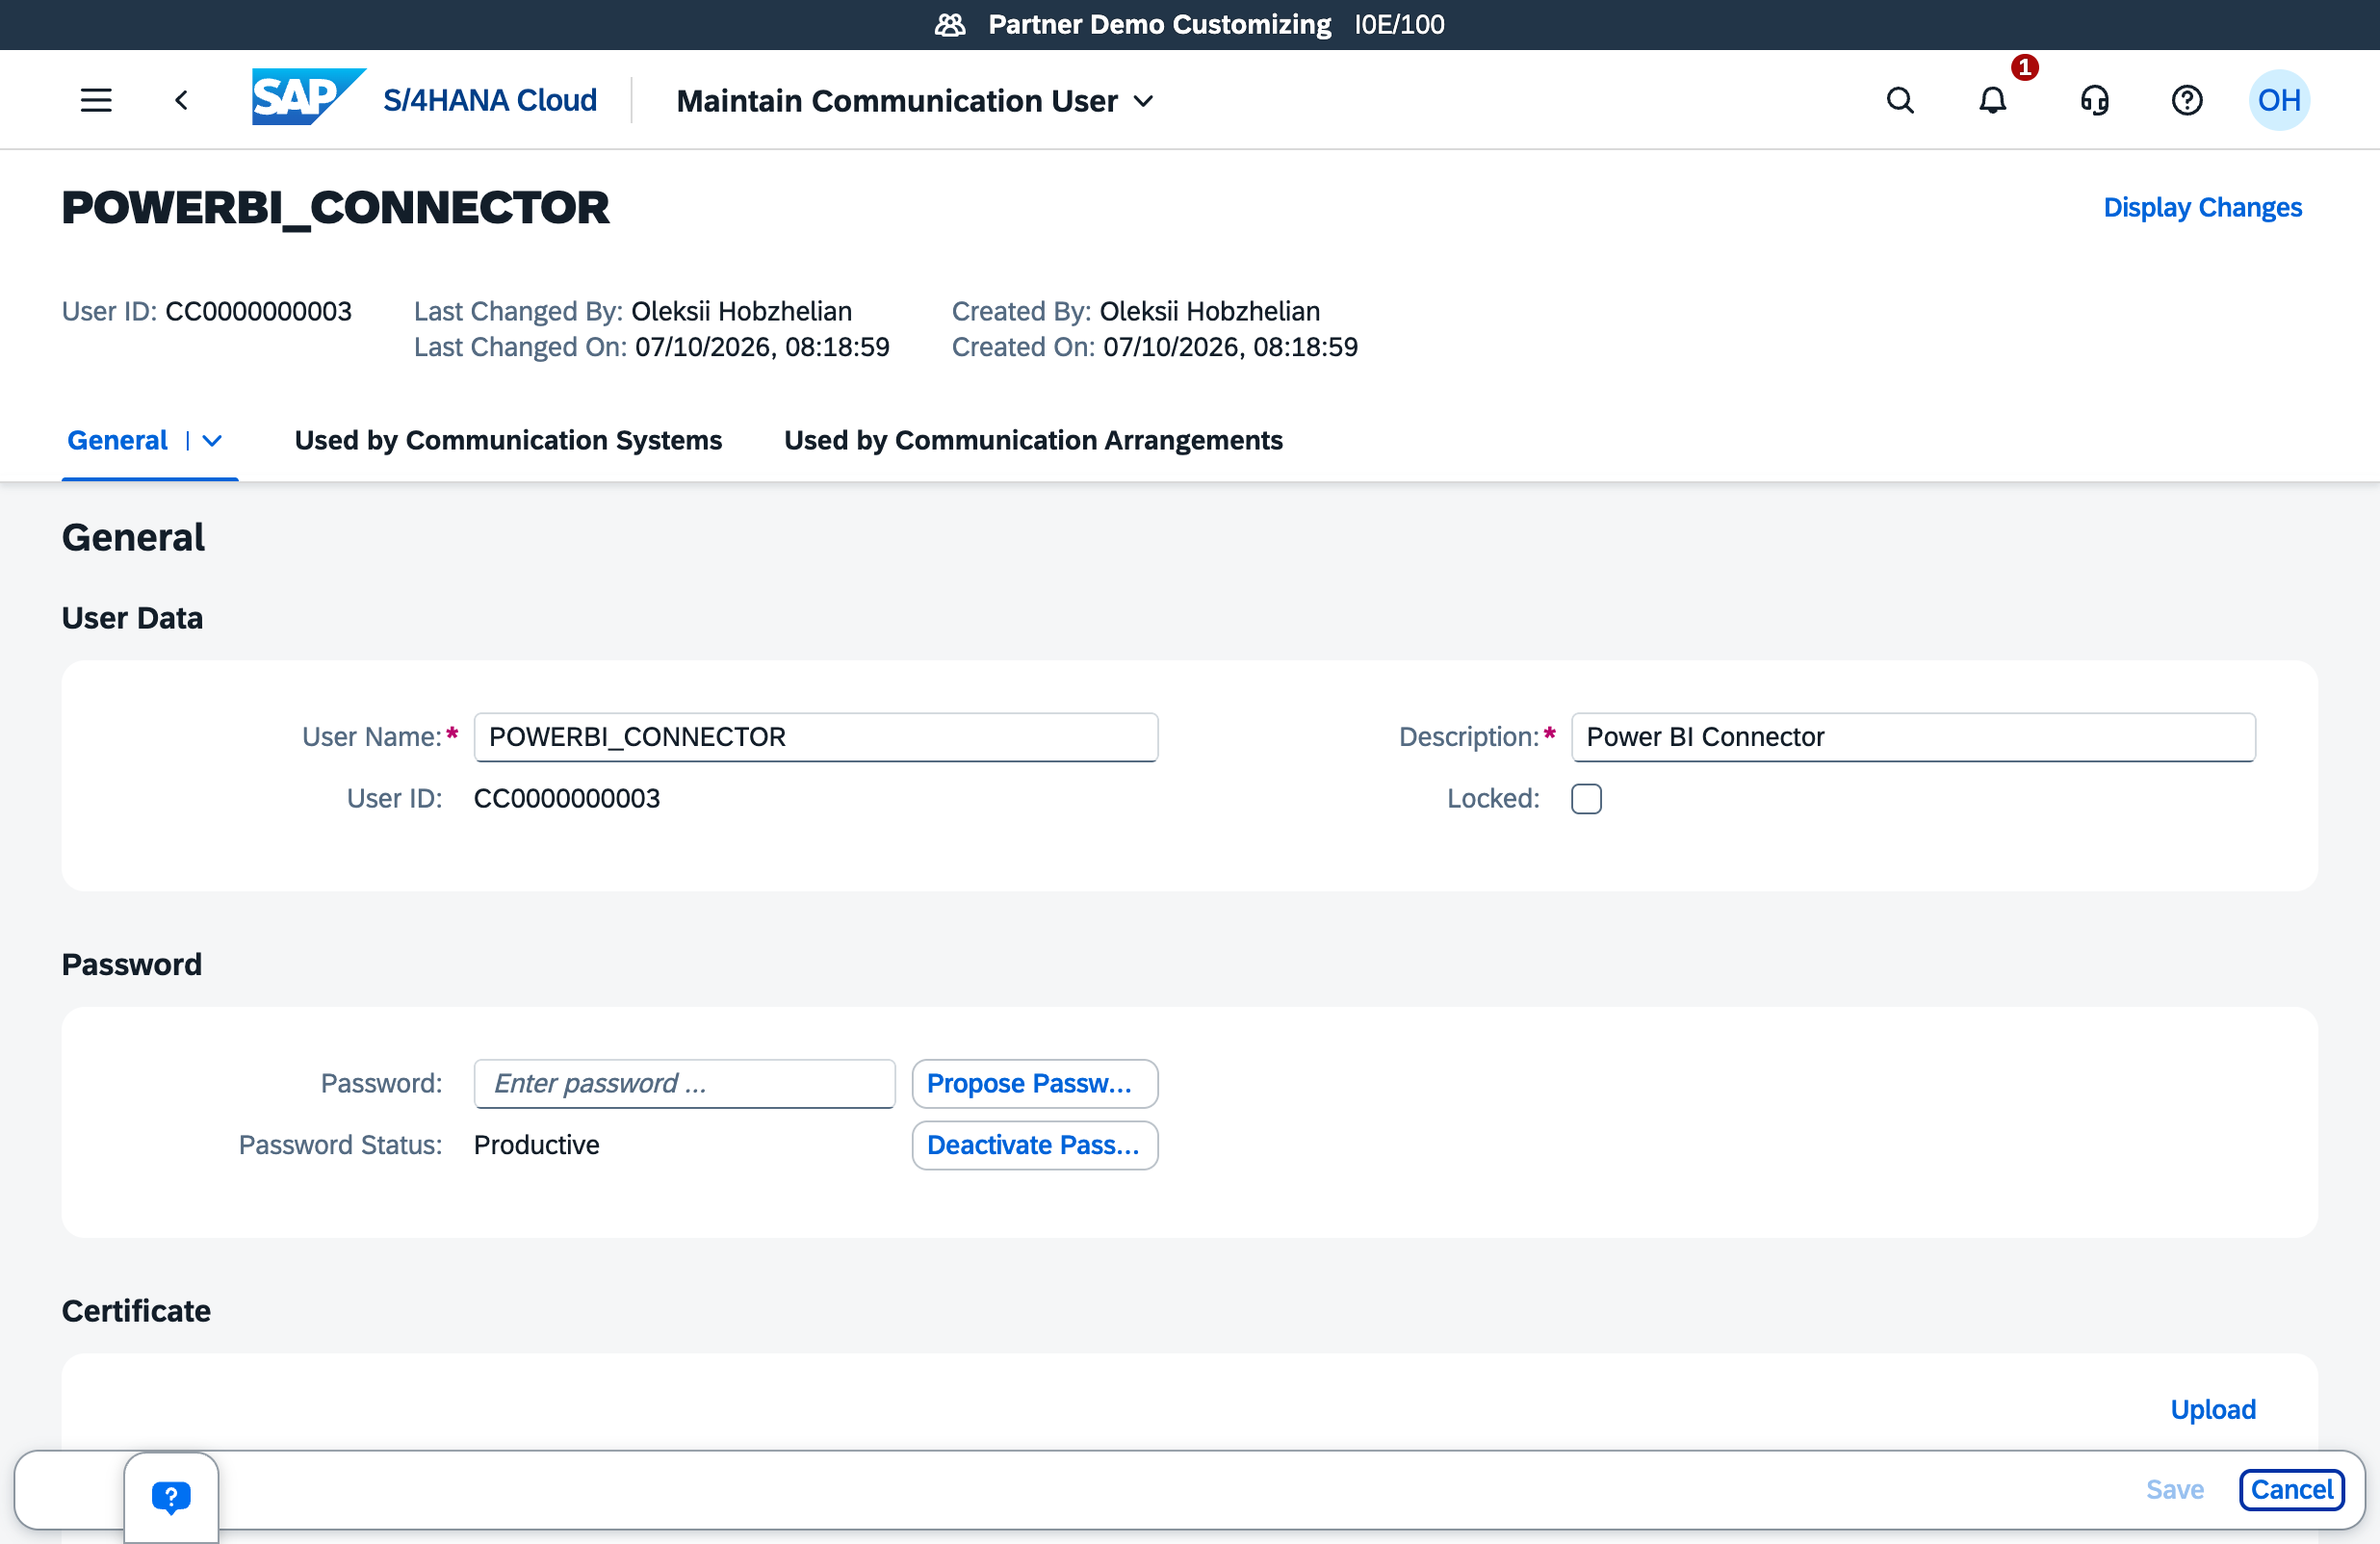Click the Deactivate Password button
Viewport: 2380px width, 1544px height.
[x=1035, y=1145]
